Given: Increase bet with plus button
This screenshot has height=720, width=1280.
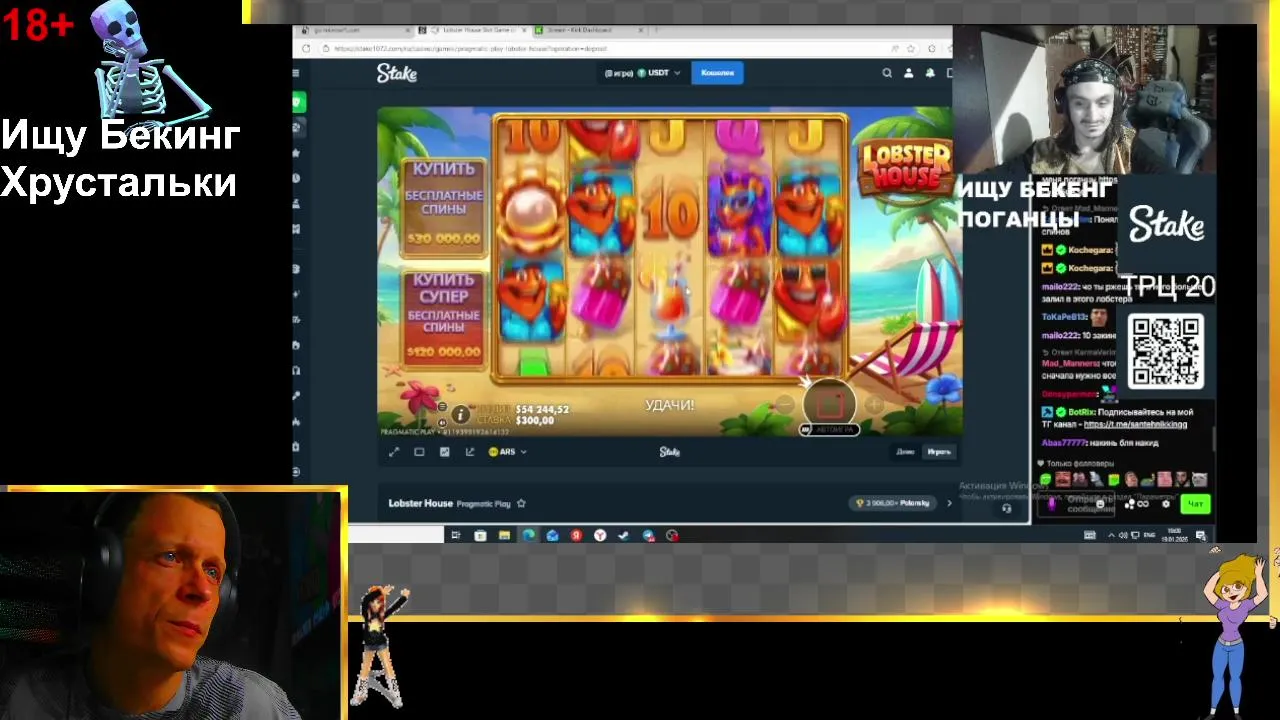Looking at the screenshot, I should [x=874, y=404].
